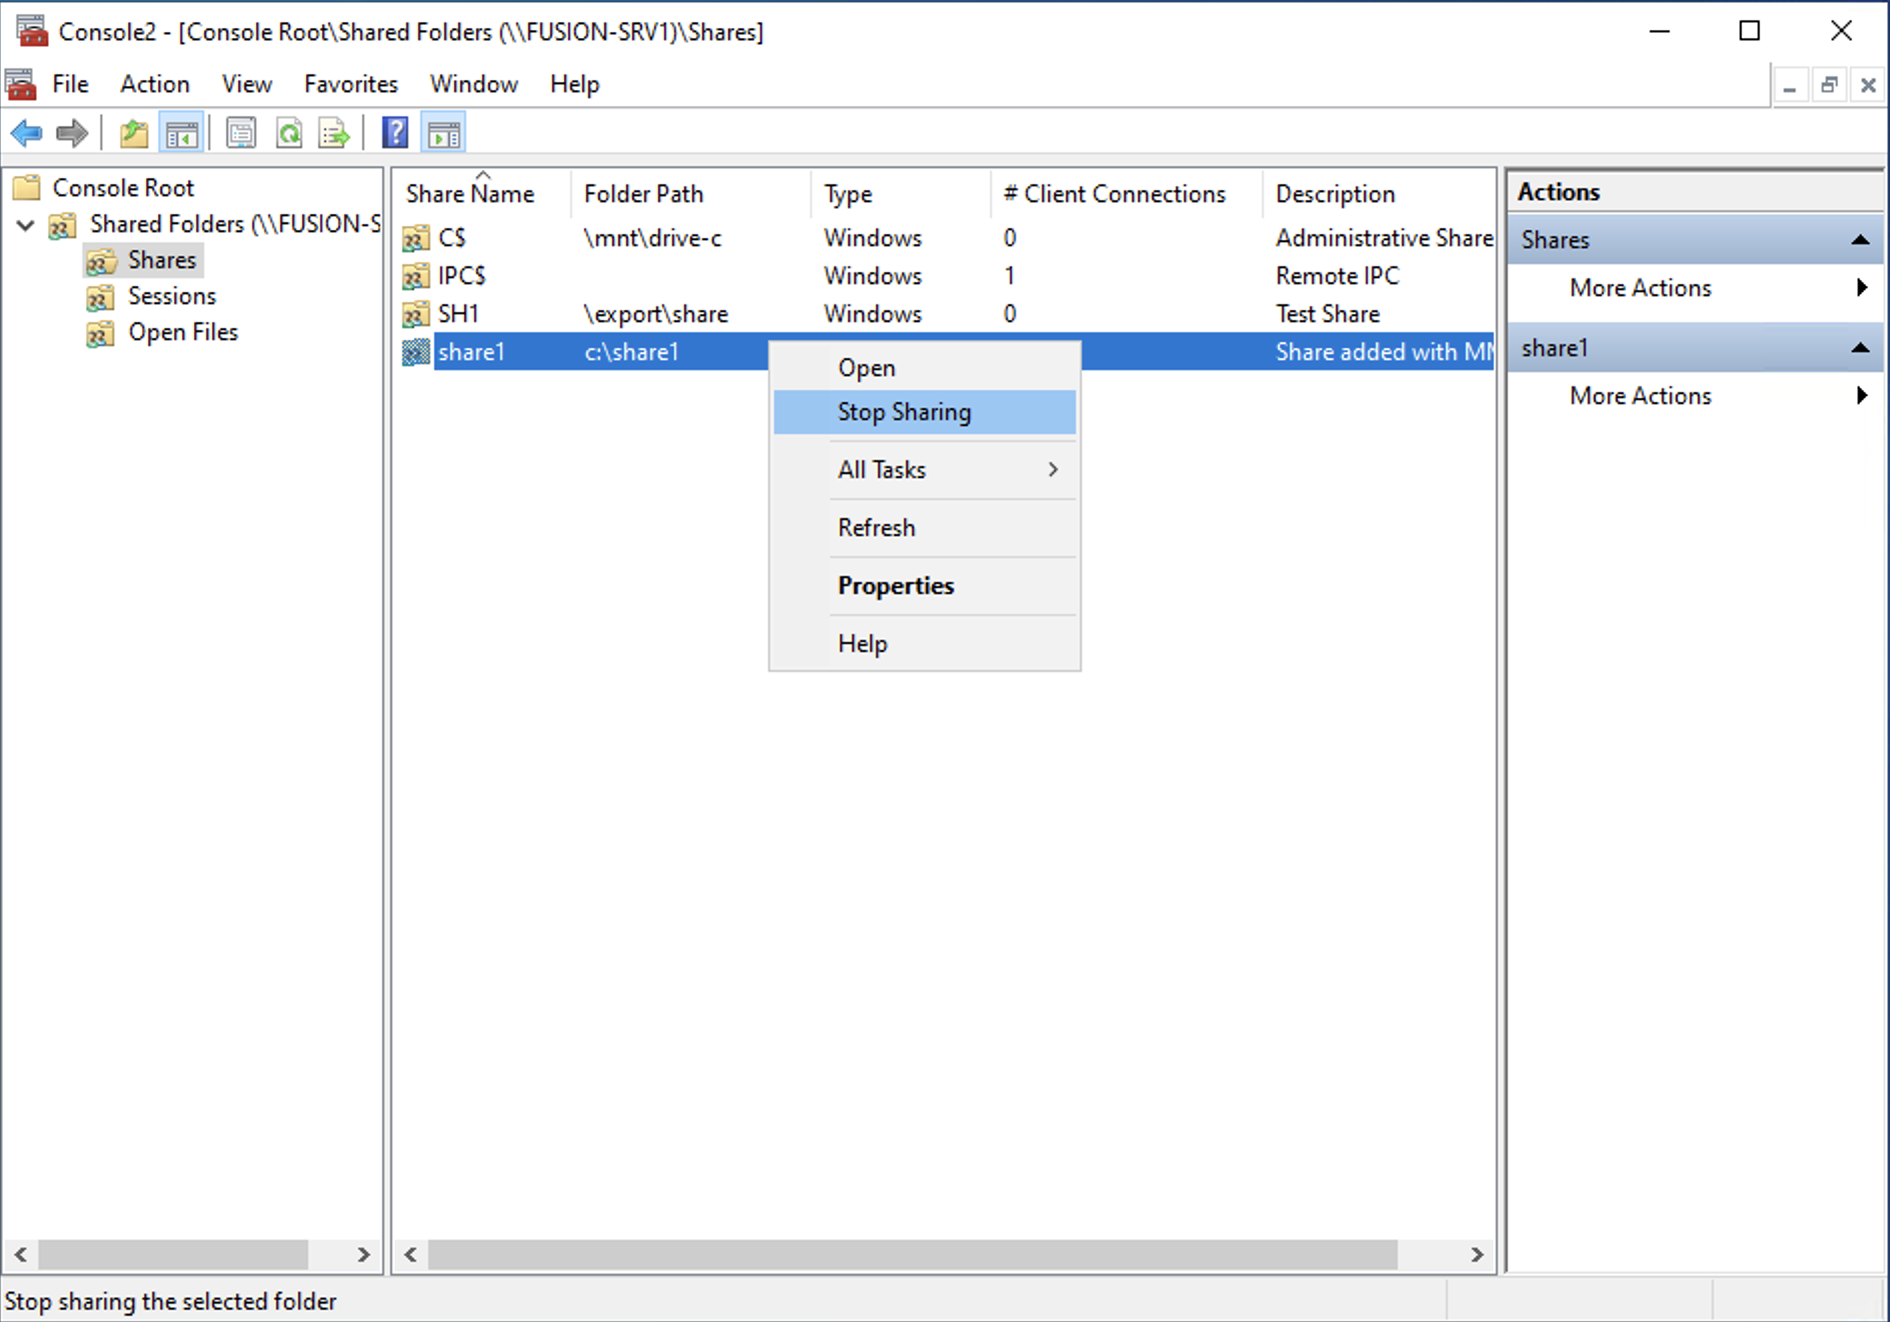This screenshot has height=1322, width=1890.
Task: Click the IPC$ share row icon
Action: click(x=415, y=276)
